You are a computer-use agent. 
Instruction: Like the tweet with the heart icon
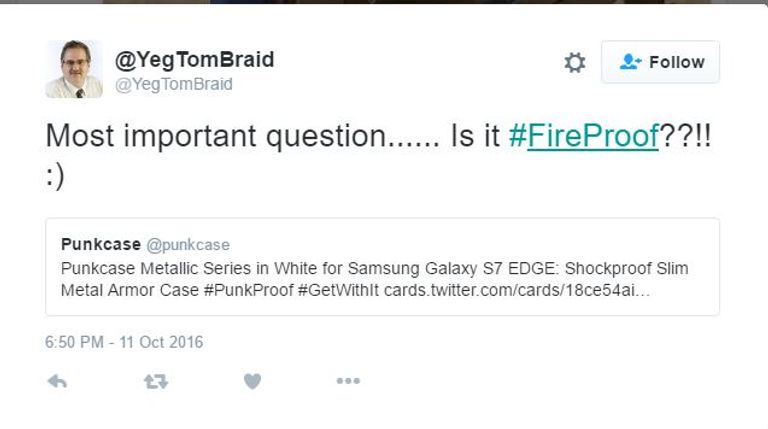(x=252, y=381)
